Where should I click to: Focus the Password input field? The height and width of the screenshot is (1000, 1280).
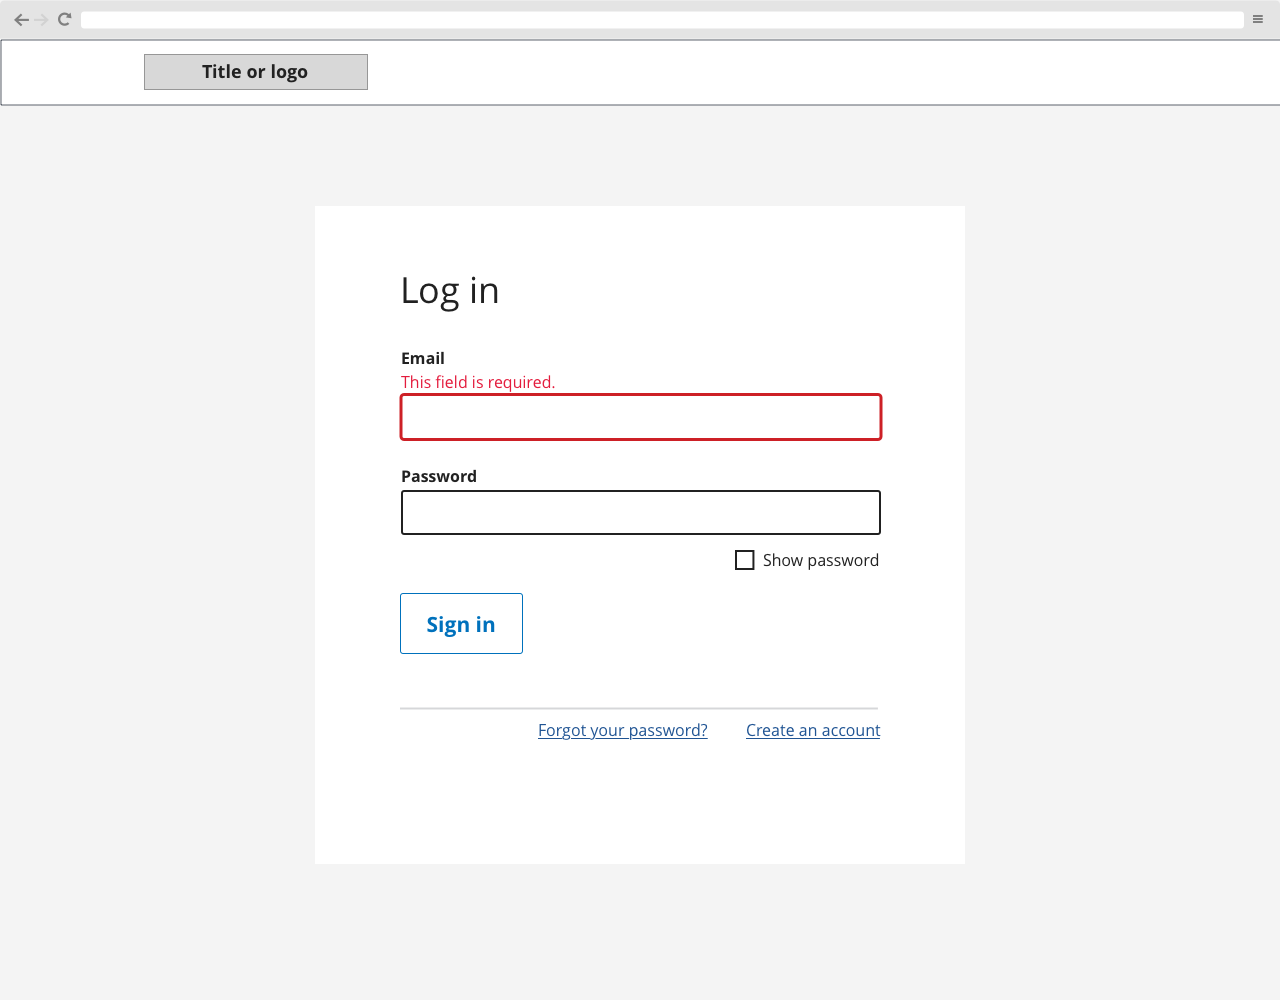[x=640, y=512]
